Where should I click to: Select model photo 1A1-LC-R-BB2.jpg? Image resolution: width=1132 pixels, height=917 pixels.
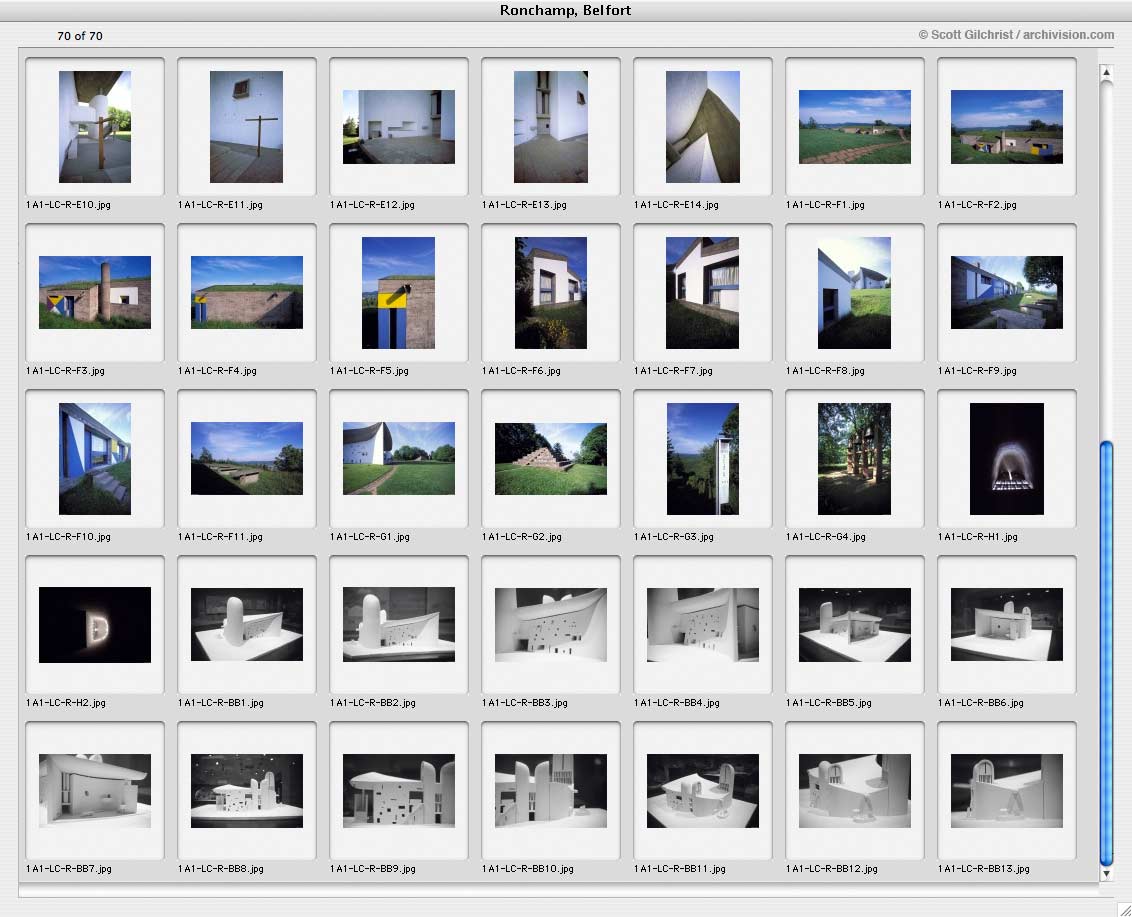coord(399,625)
